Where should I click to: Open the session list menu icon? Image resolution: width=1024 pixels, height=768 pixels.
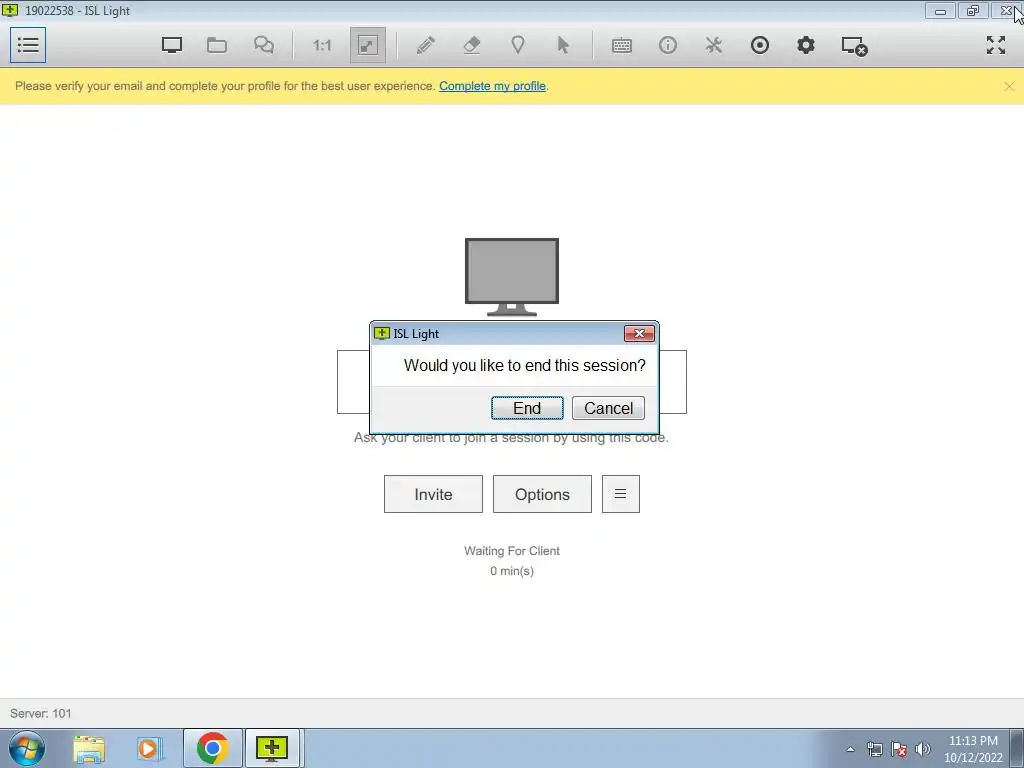[x=28, y=45]
